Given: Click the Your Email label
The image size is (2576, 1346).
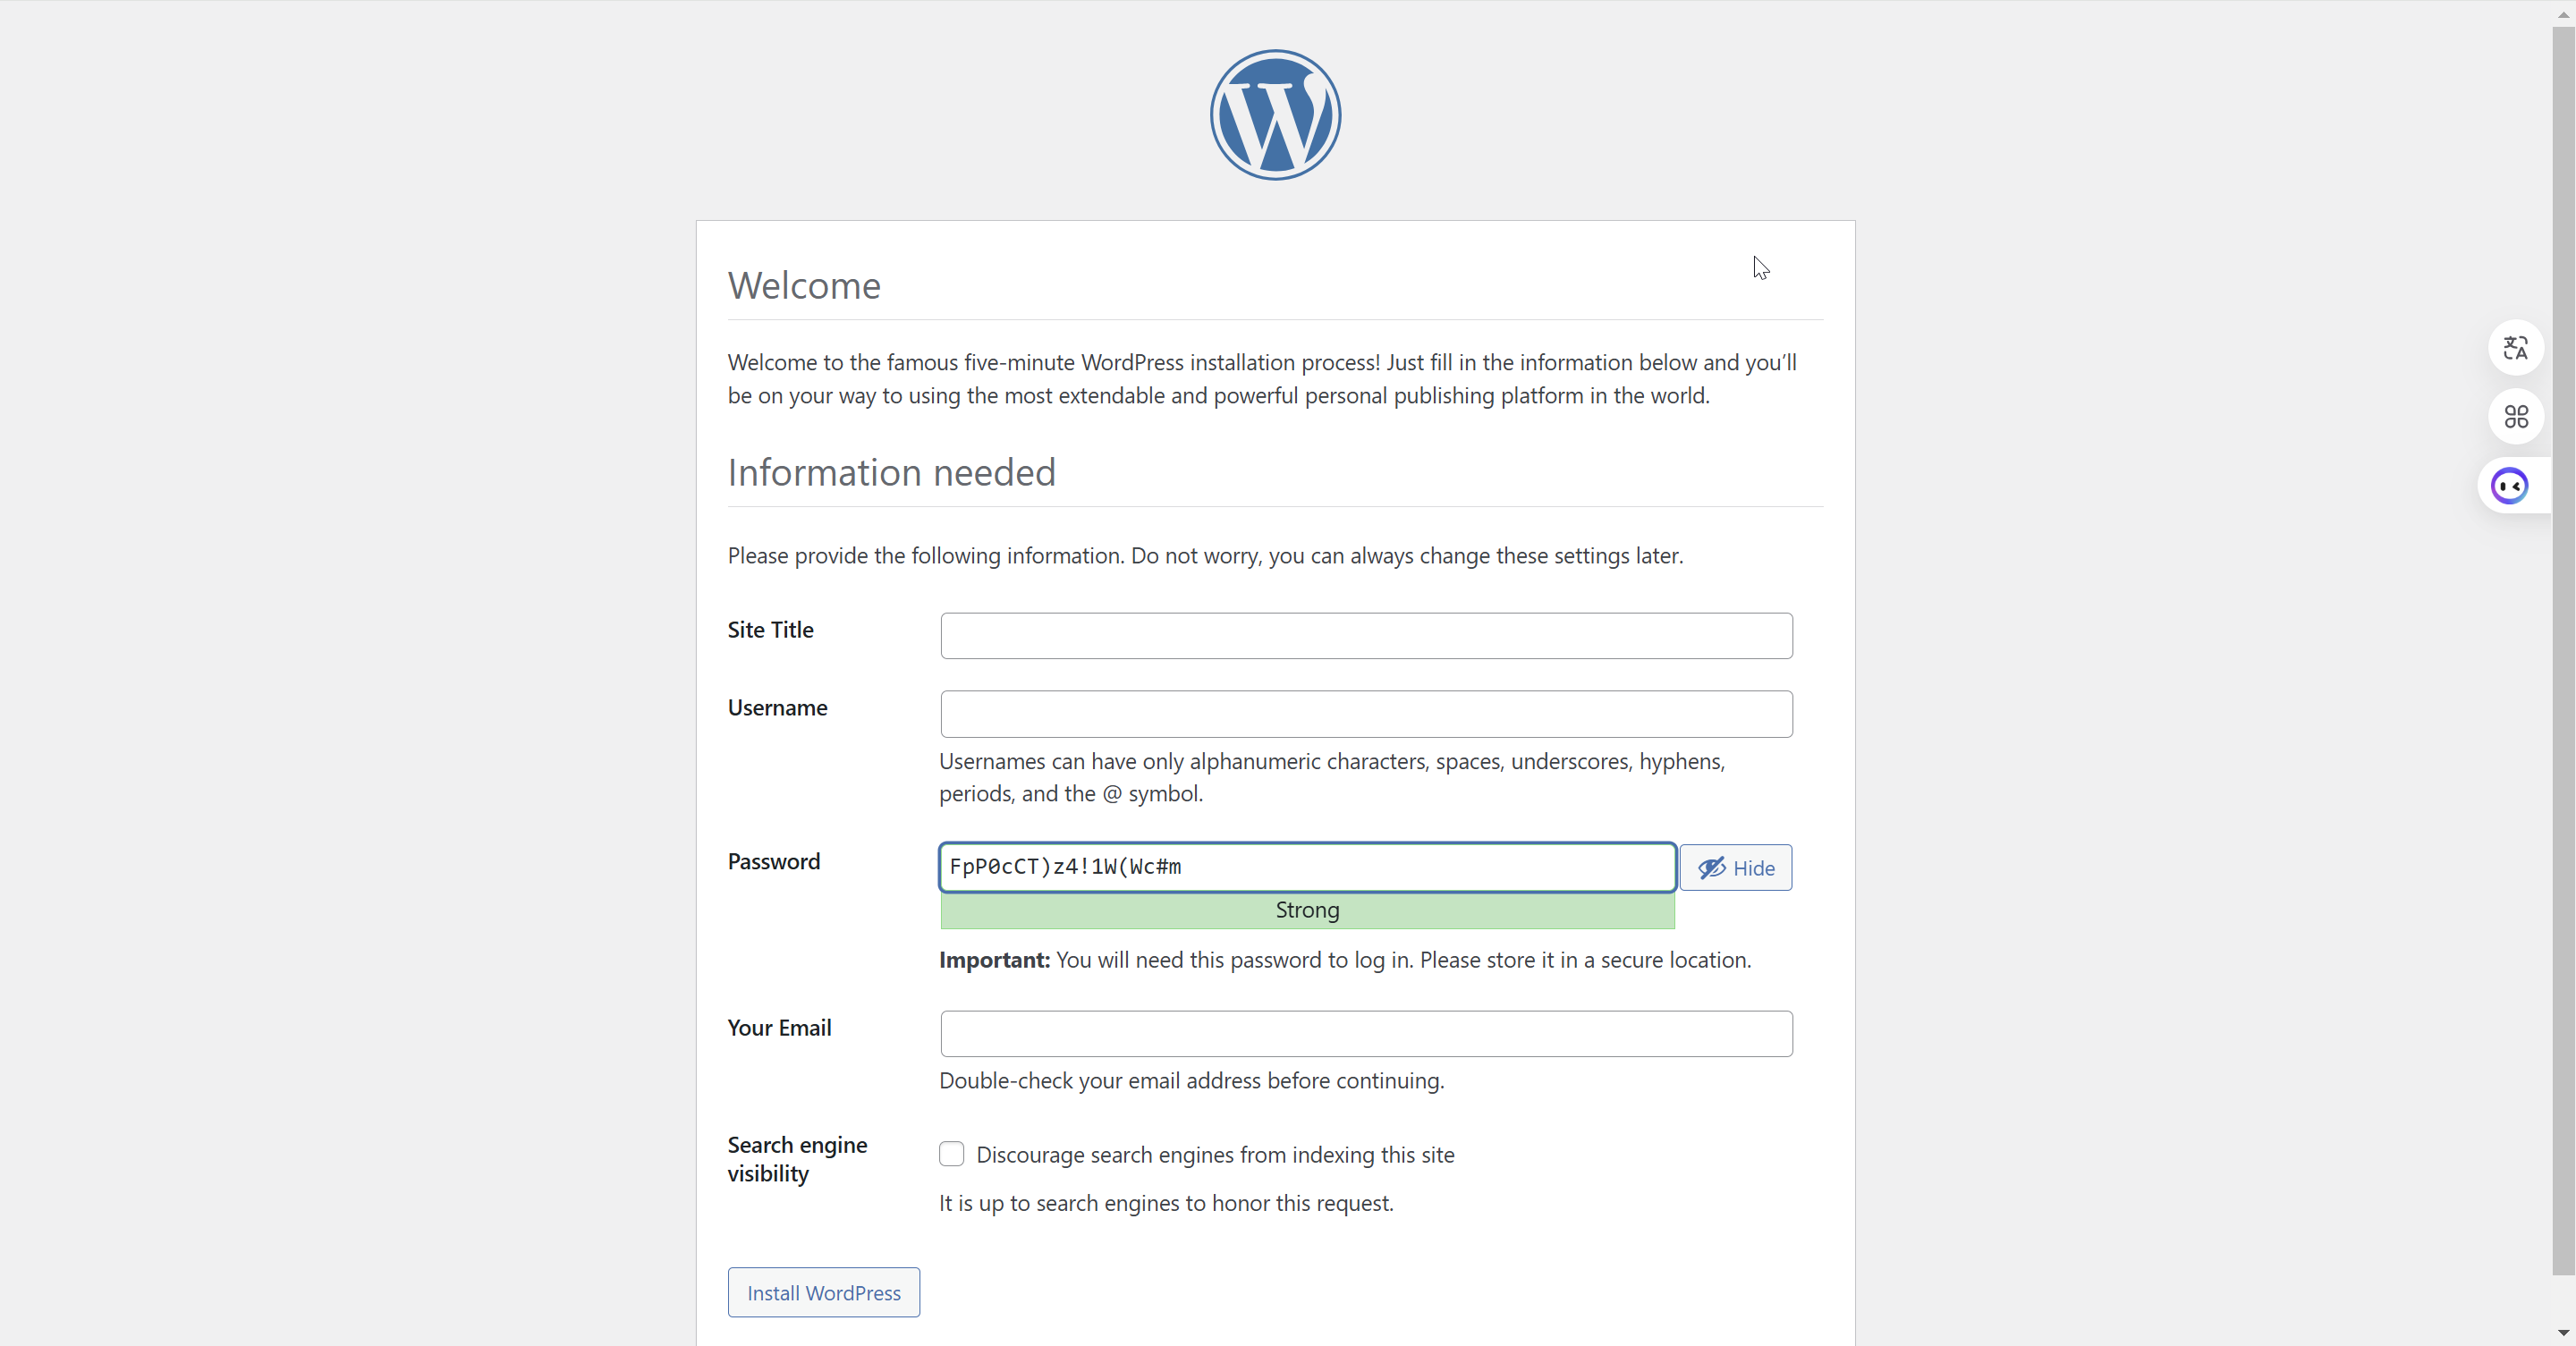Looking at the screenshot, I should 779,1028.
